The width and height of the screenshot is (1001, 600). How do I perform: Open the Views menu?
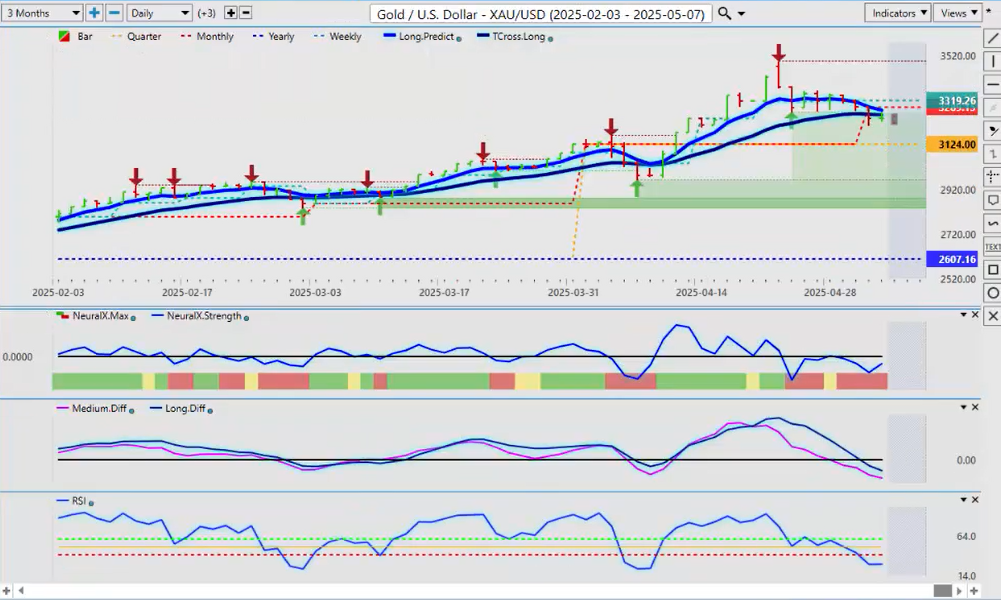click(x=958, y=13)
